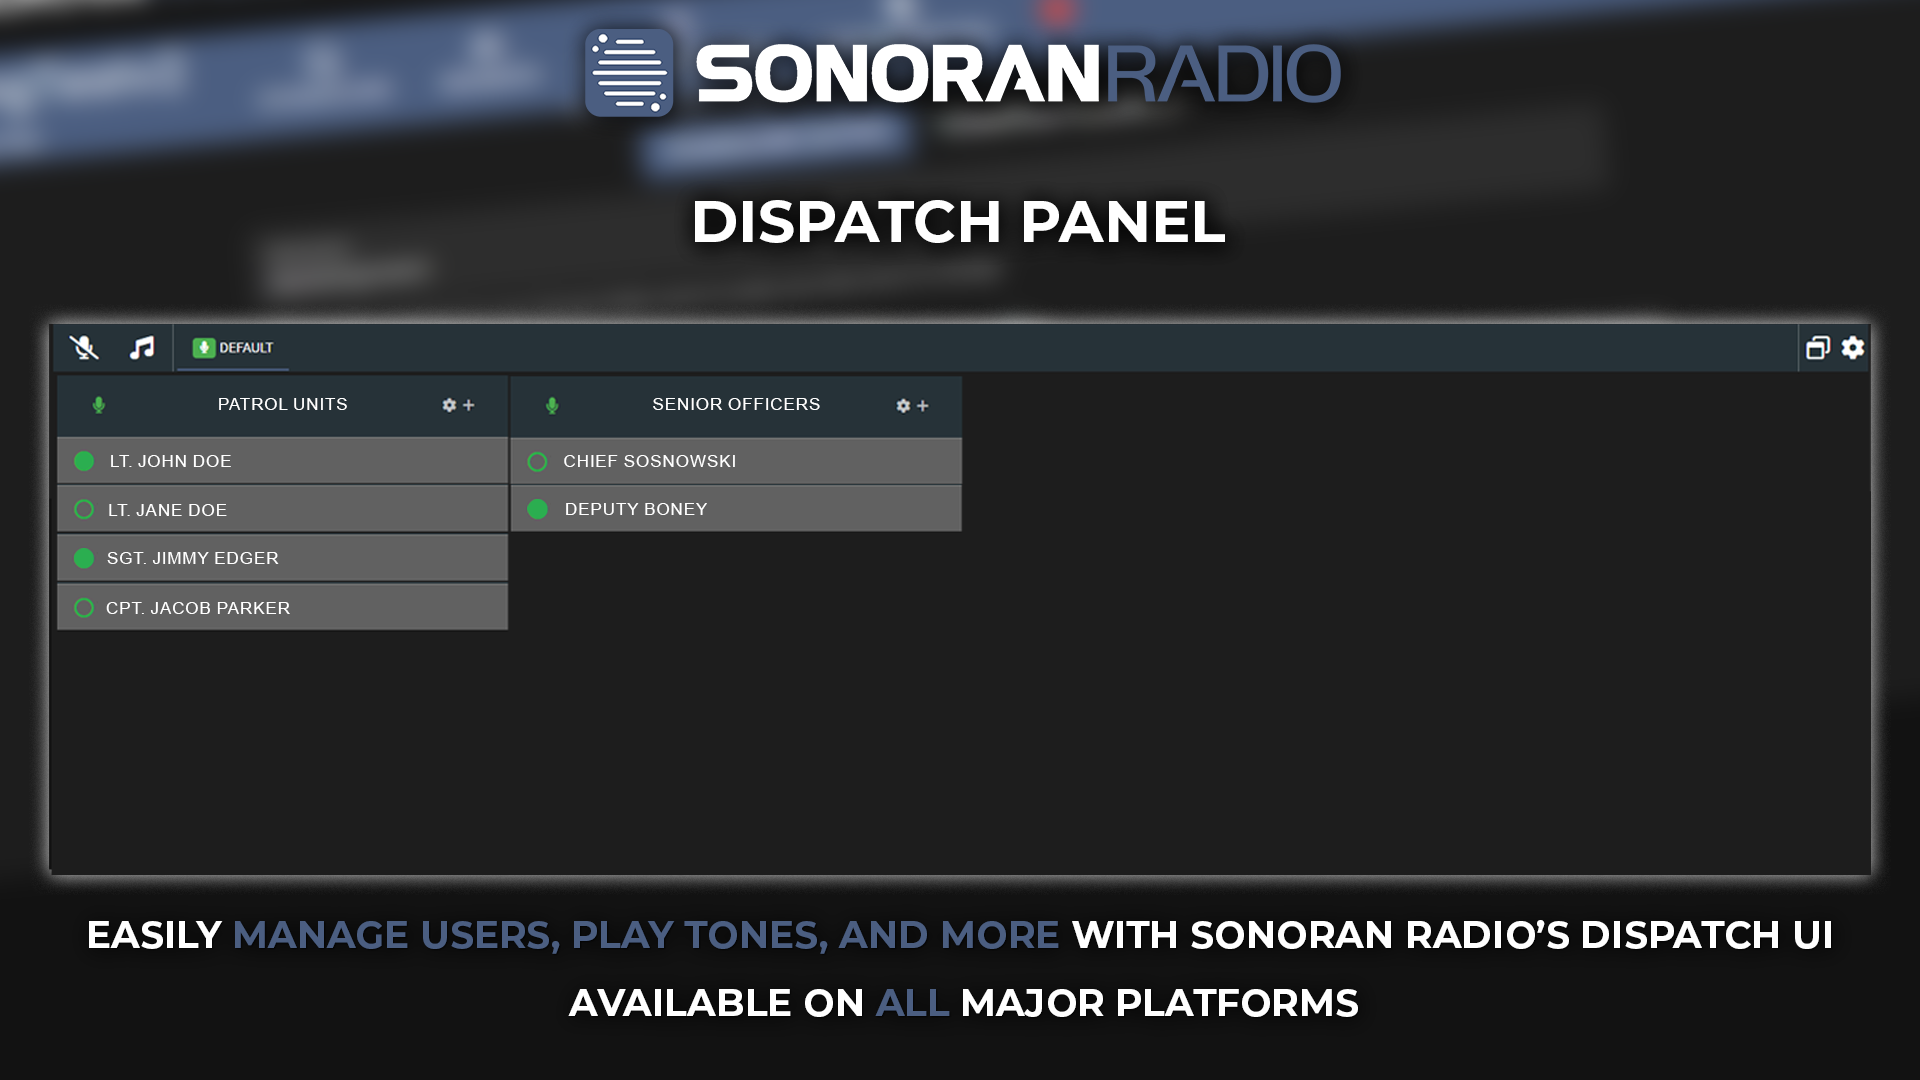Click the green mic on PATROL UNITS channel
This screenshot has height=1080, width=1920.
pos(99,405)
